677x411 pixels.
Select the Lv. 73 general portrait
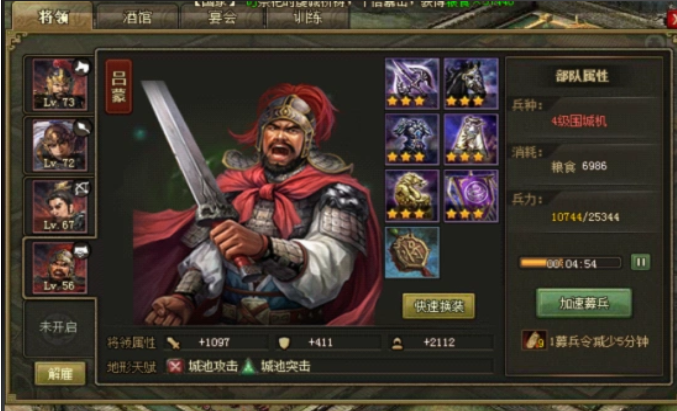pos(60,85)
